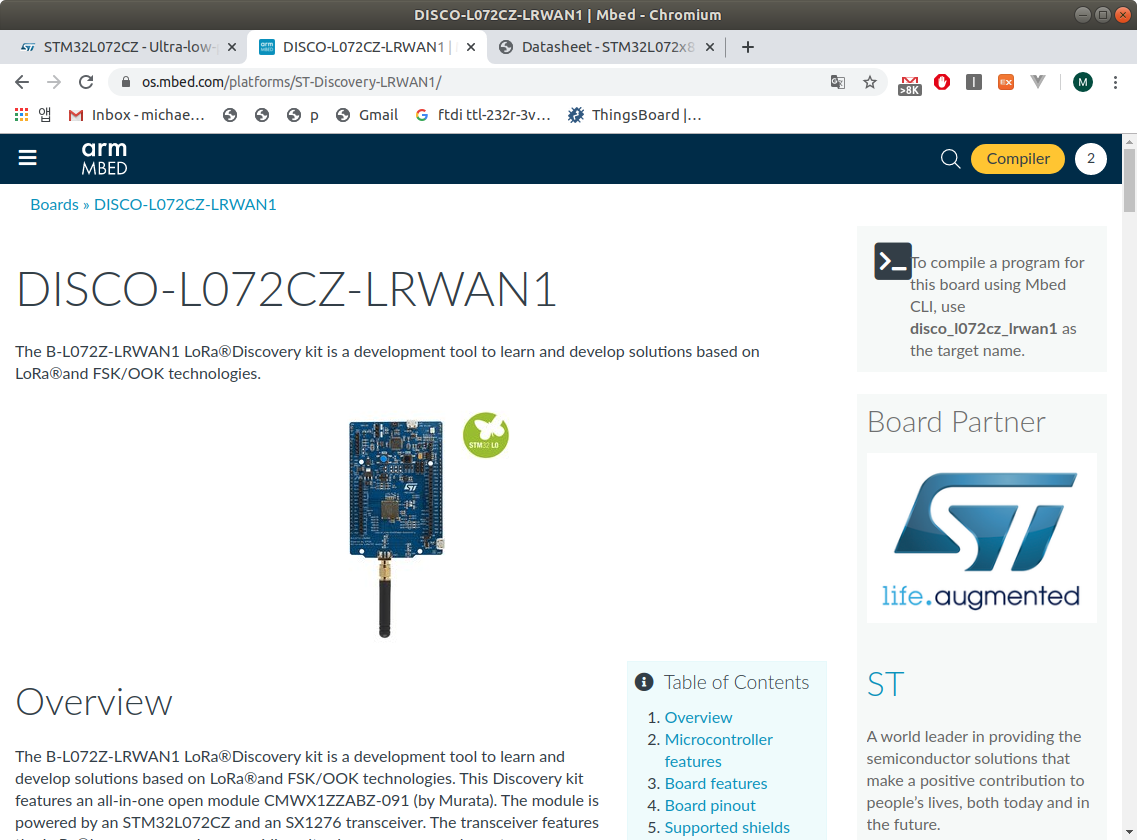Click the page vertical scrollbar thumb

[x=1129, y=180]
